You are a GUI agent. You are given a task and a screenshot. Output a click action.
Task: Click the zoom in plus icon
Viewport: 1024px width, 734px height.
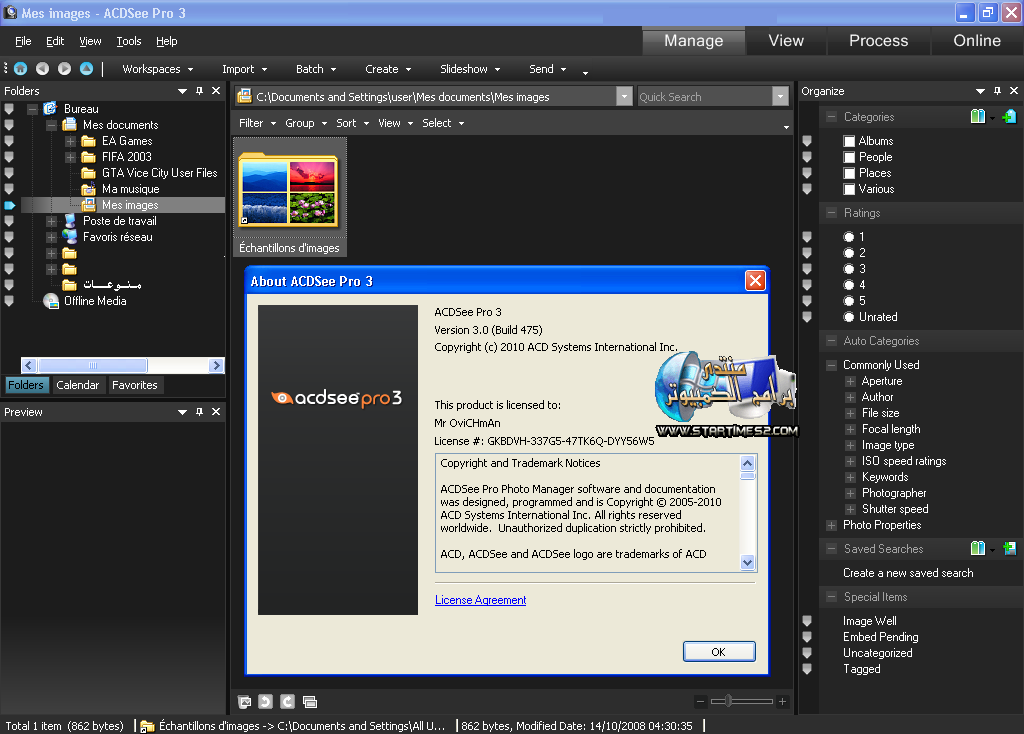click(x=782, y=702)
